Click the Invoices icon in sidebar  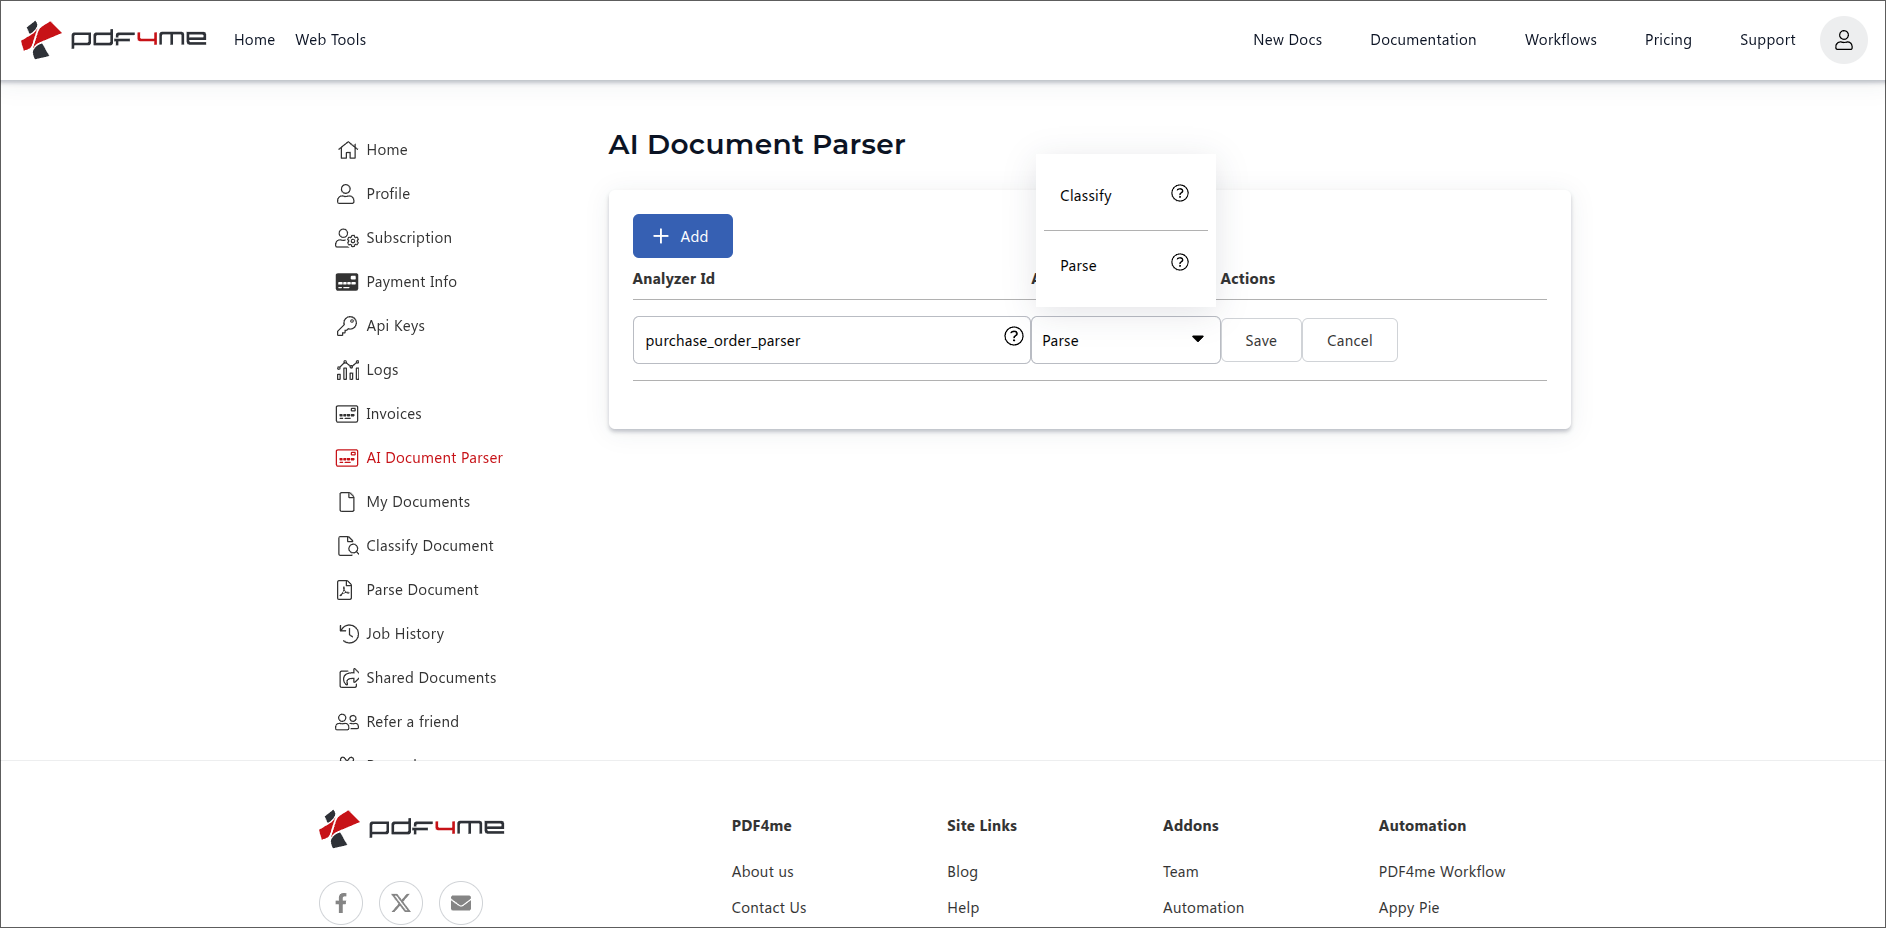click(347, 414)
